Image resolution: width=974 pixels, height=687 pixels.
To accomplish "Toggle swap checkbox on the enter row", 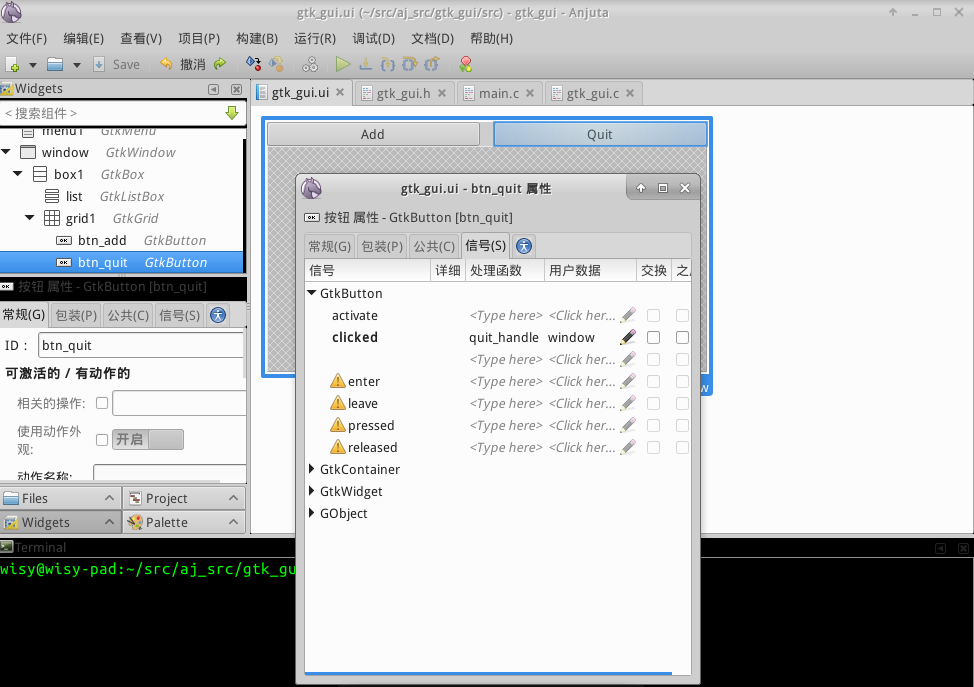I will point(653,381).
